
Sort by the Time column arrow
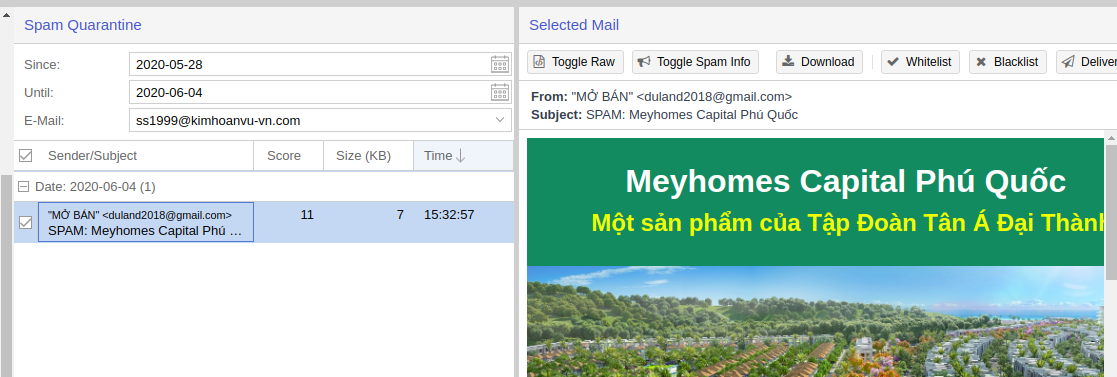click(x=460, y=155)
